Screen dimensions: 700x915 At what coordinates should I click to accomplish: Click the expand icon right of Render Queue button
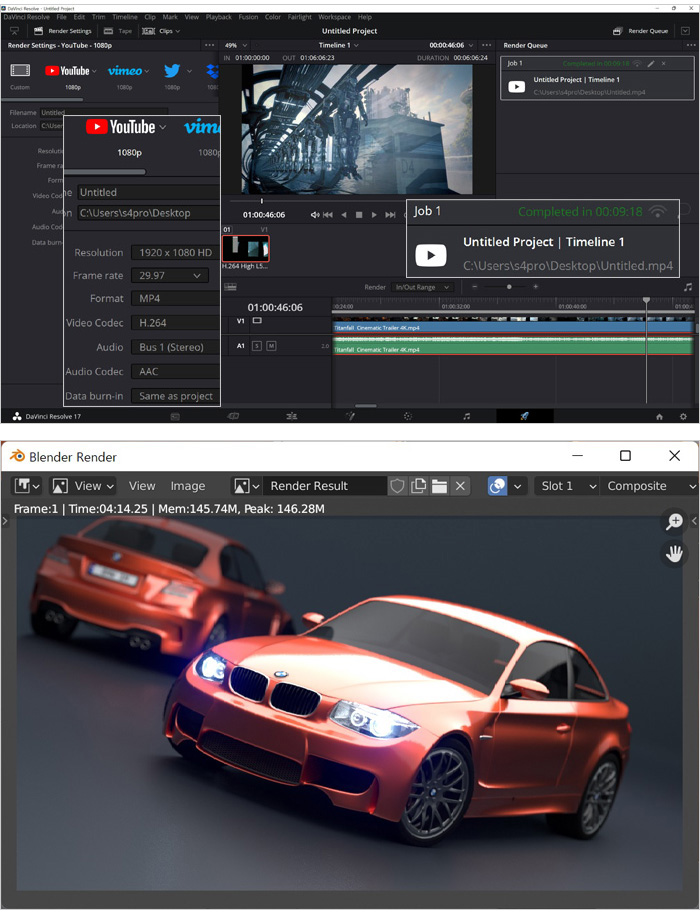click(x=686, y=31)
